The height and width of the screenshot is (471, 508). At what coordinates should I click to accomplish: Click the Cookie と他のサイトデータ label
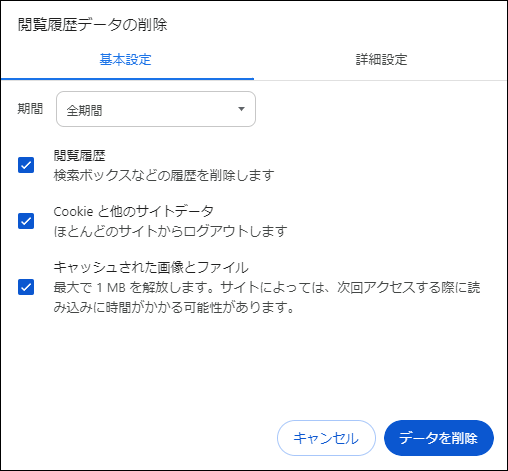[x=133, y=211]
